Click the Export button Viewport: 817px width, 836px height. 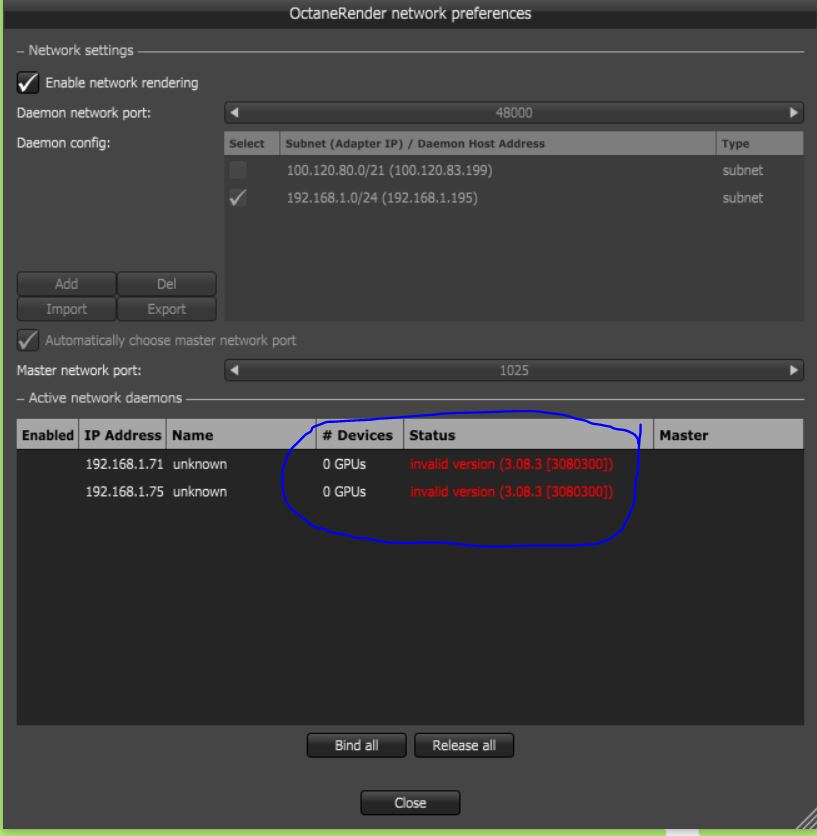(x=166, y=309)
